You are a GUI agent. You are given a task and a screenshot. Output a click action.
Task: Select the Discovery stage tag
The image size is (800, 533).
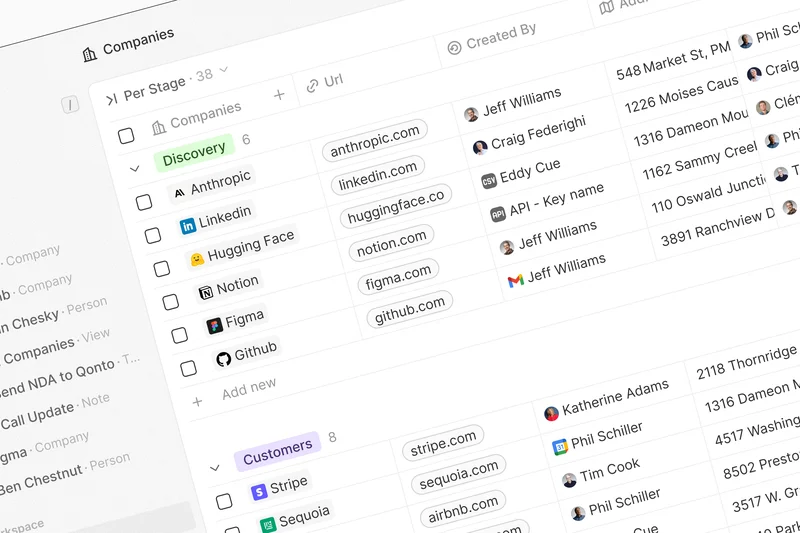point(194,153)
